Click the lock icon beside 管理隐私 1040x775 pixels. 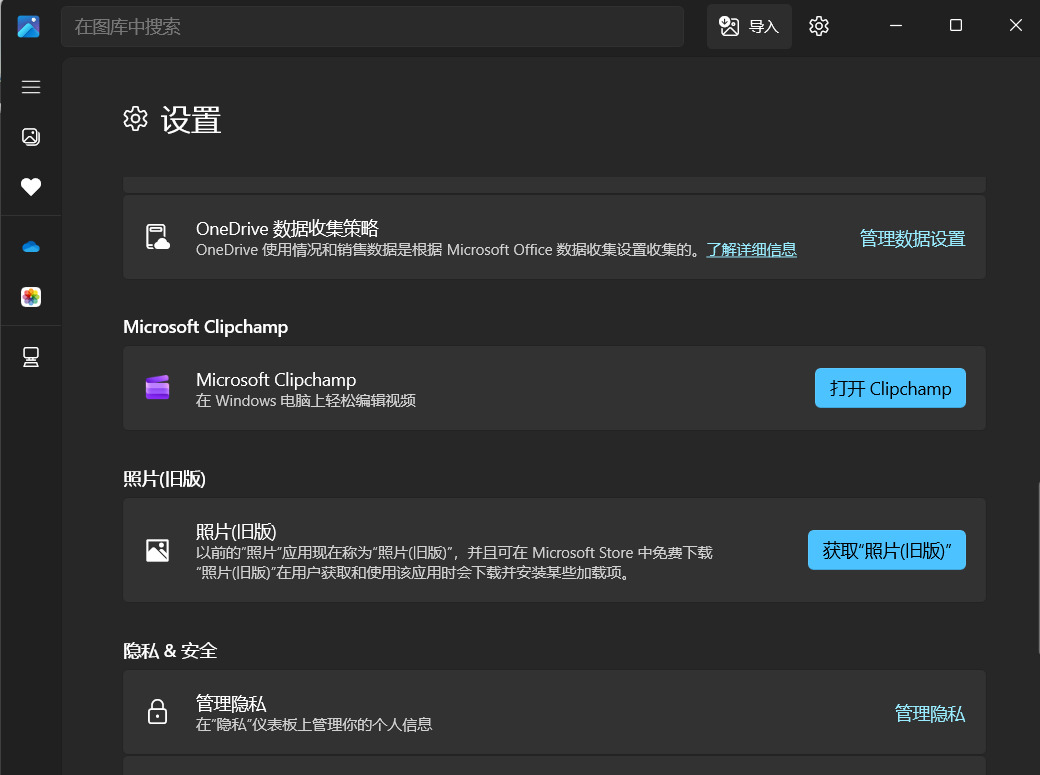[157, 711]
